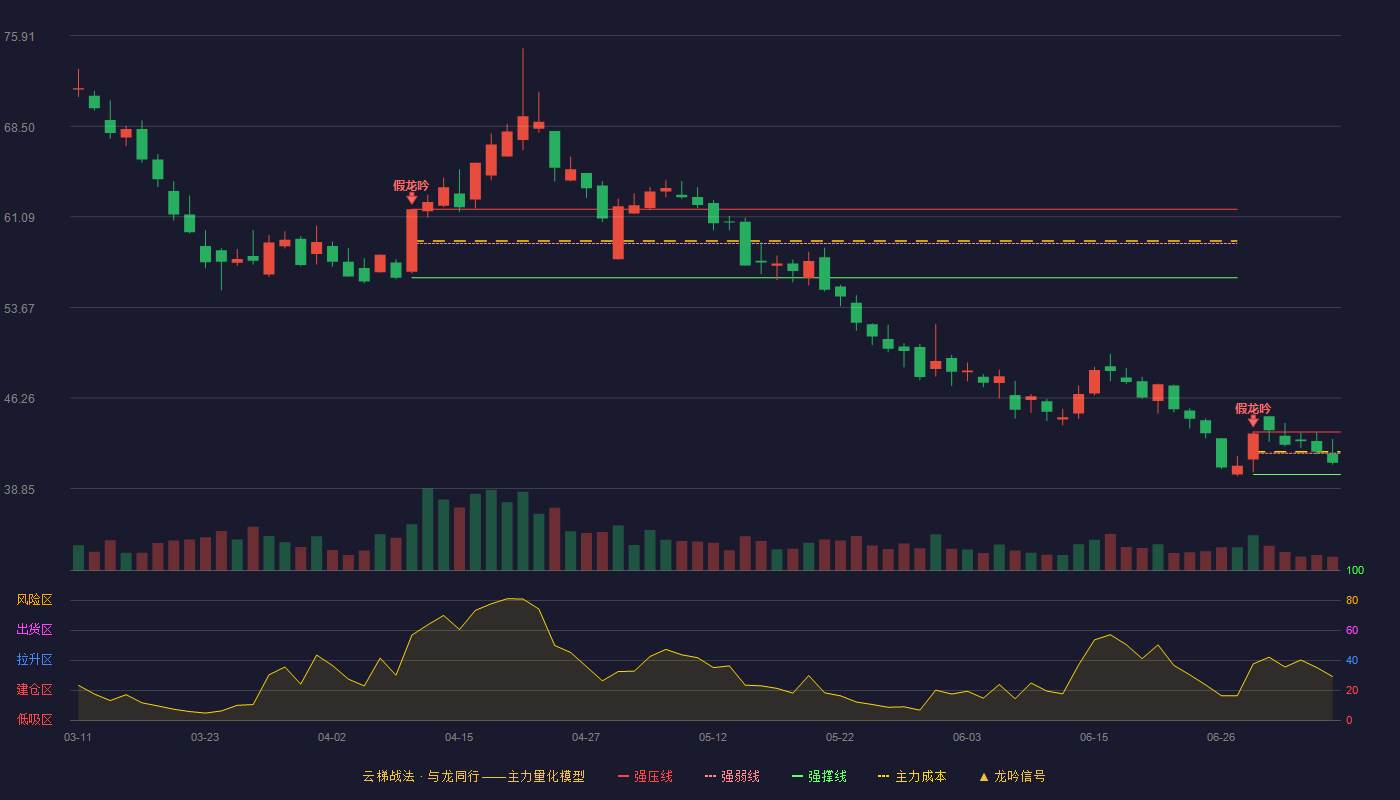The width and height of the screenshot is (1400, 800).
Task: Click the purple 60 indicator scale value
Action: coord(1352,630)
